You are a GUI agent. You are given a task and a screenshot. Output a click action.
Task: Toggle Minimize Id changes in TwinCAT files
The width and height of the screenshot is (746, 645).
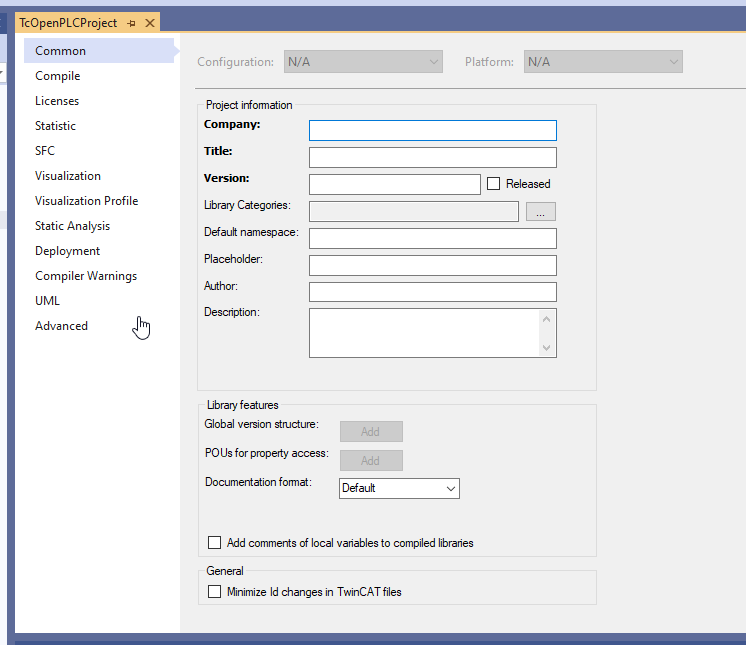215,592
